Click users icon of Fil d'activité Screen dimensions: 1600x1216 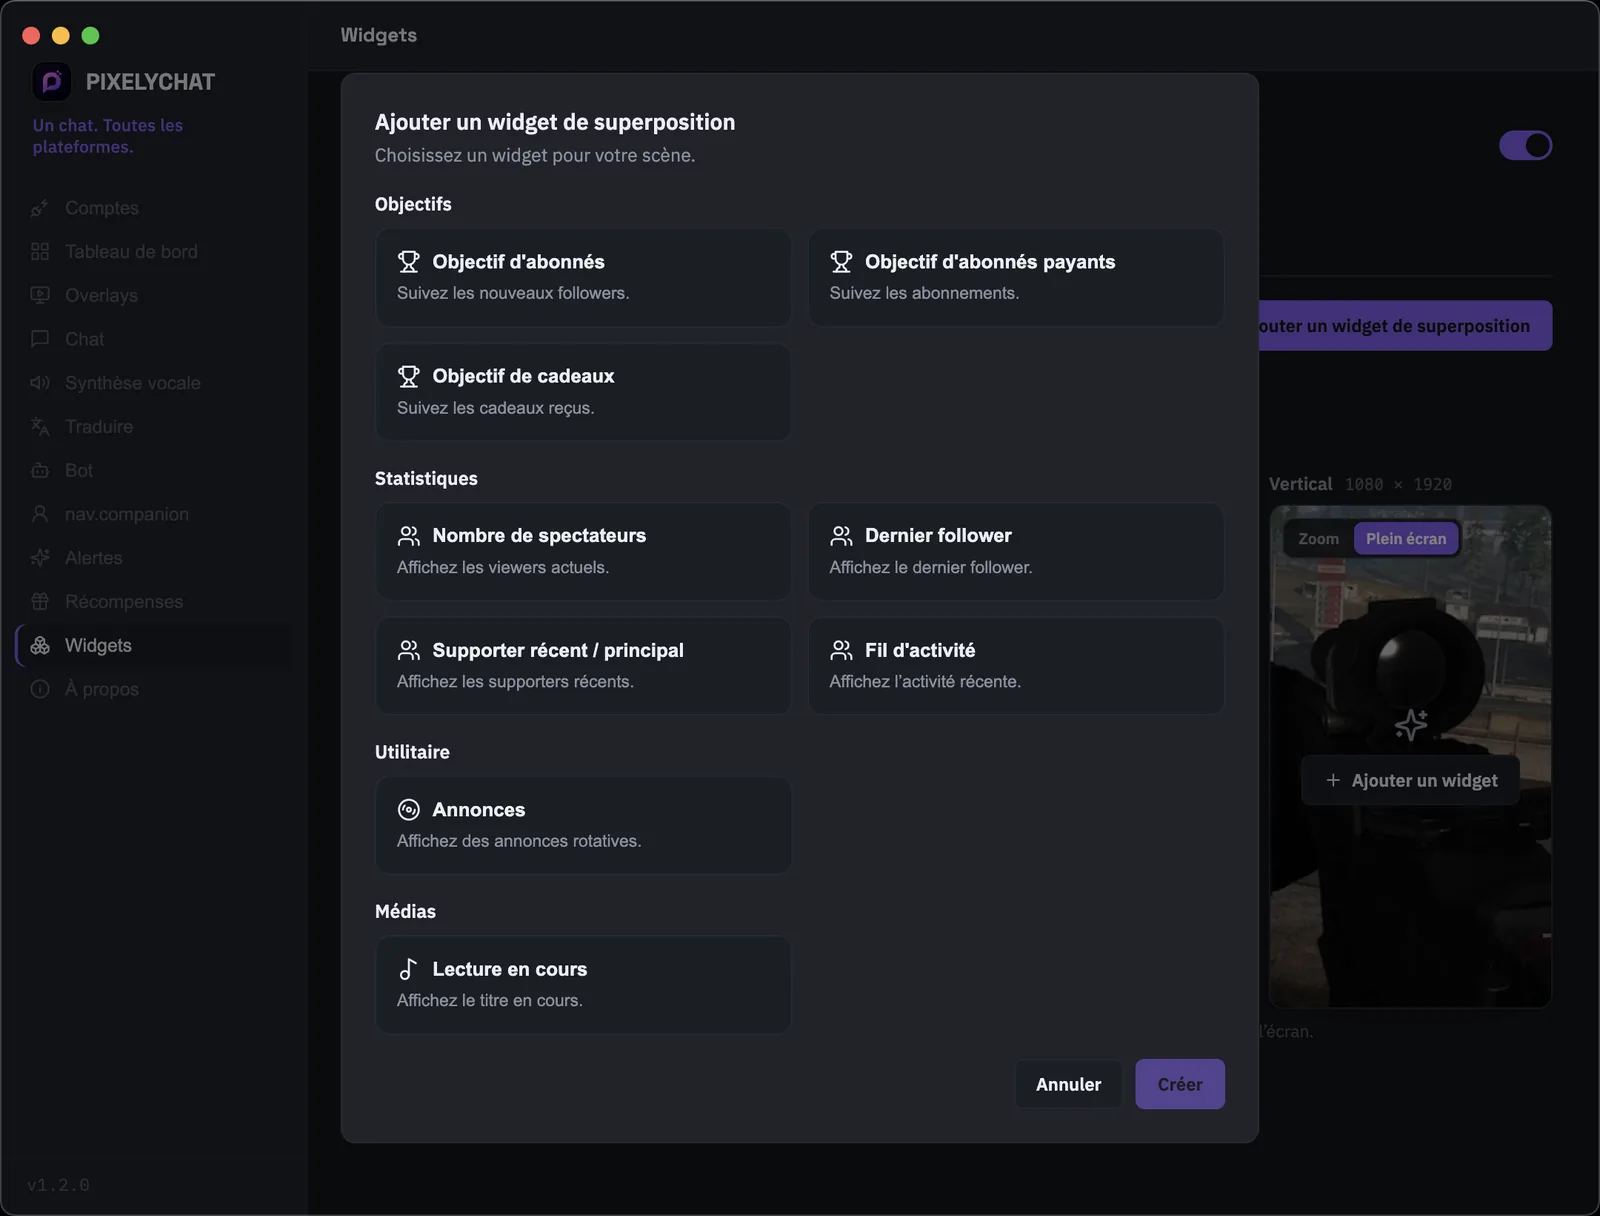point(841,650)
